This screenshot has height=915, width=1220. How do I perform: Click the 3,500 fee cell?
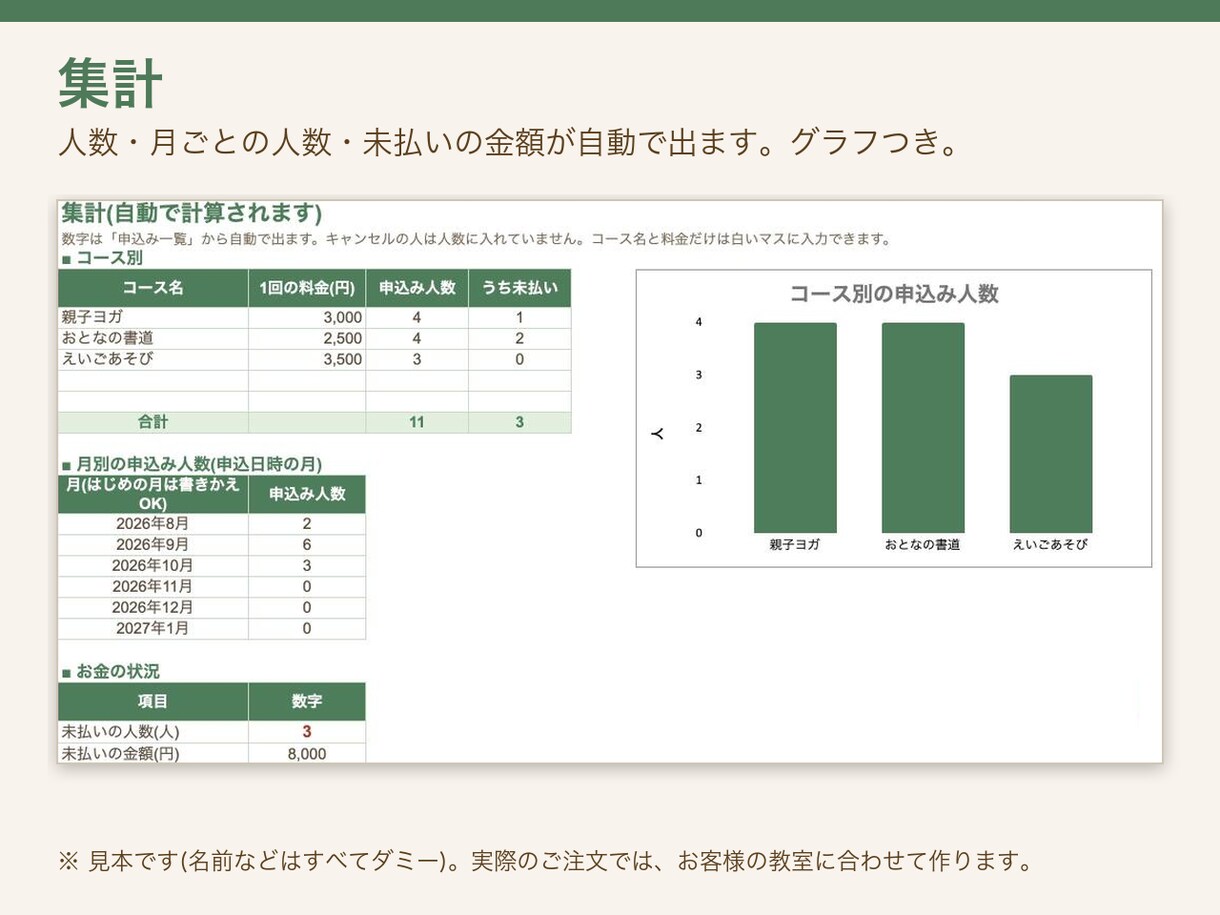coord(307,359)
